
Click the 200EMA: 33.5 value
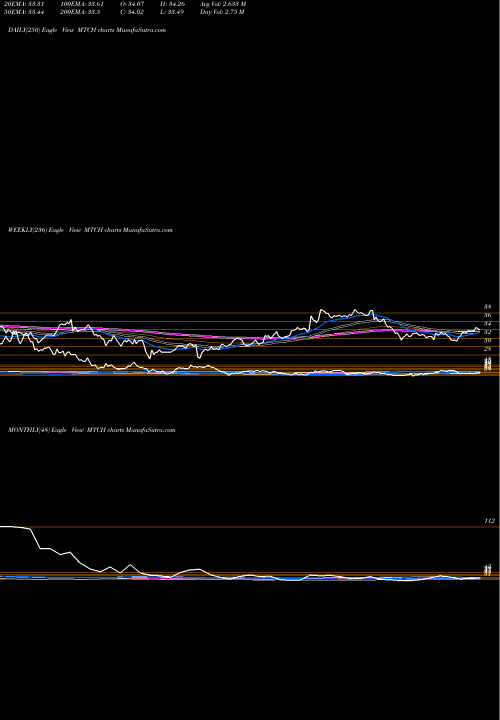click(80, 12)
